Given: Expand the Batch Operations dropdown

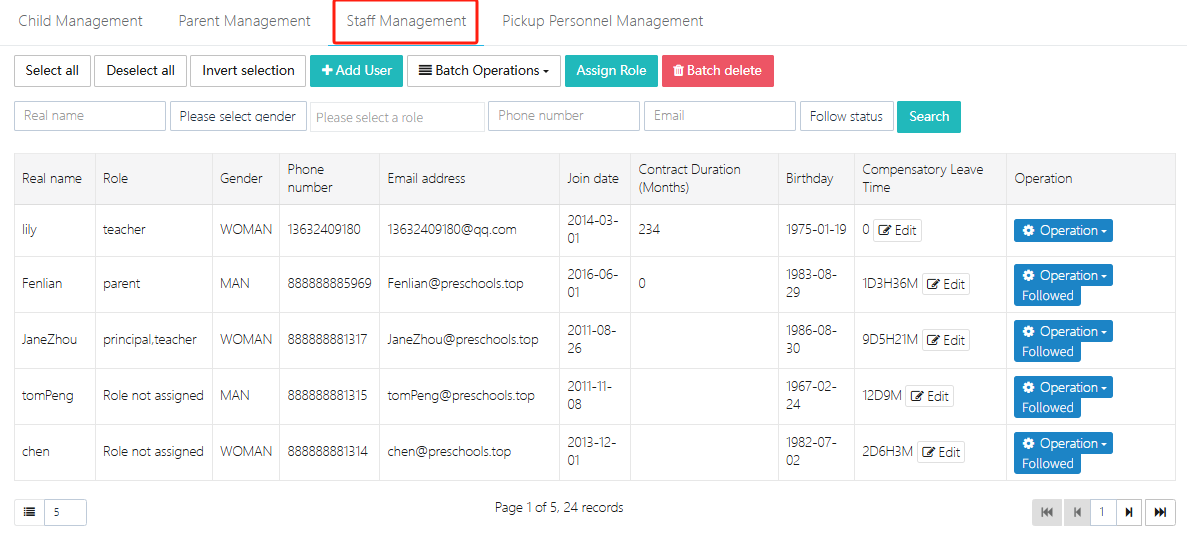Looking at the screenshot, I should 483,71.
